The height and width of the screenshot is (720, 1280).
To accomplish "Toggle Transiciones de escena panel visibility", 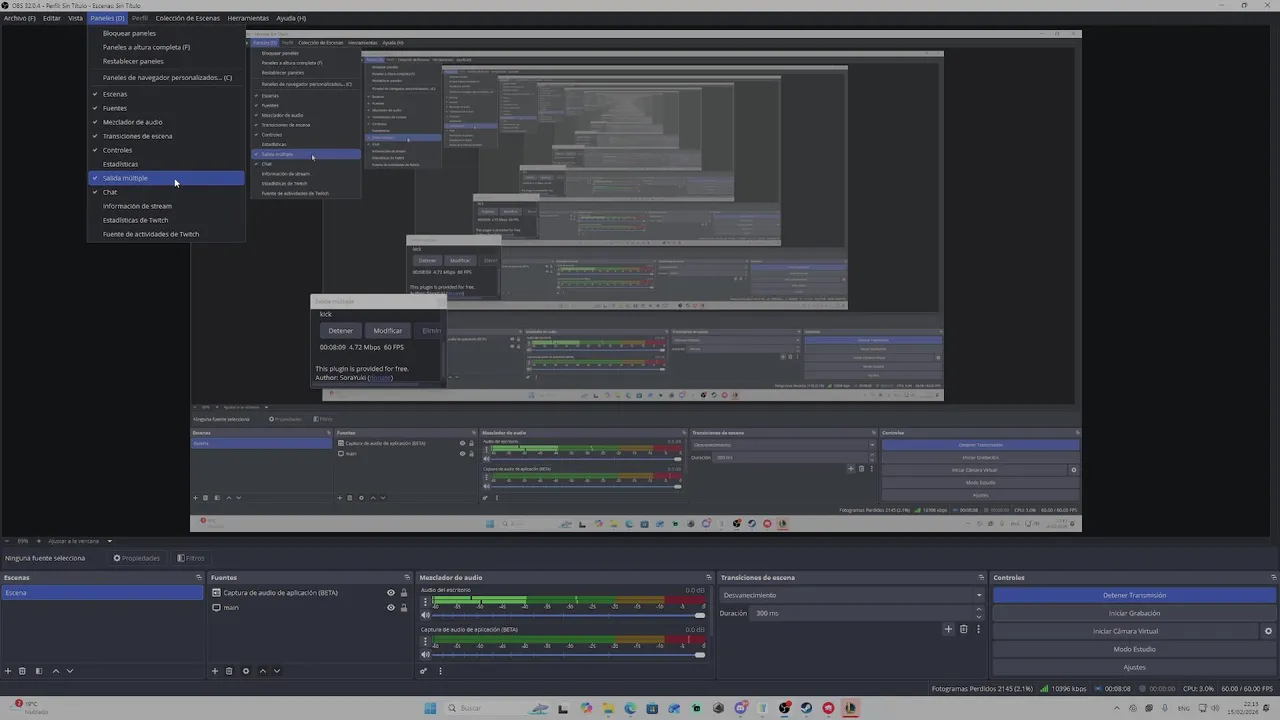I will point(166,136).
